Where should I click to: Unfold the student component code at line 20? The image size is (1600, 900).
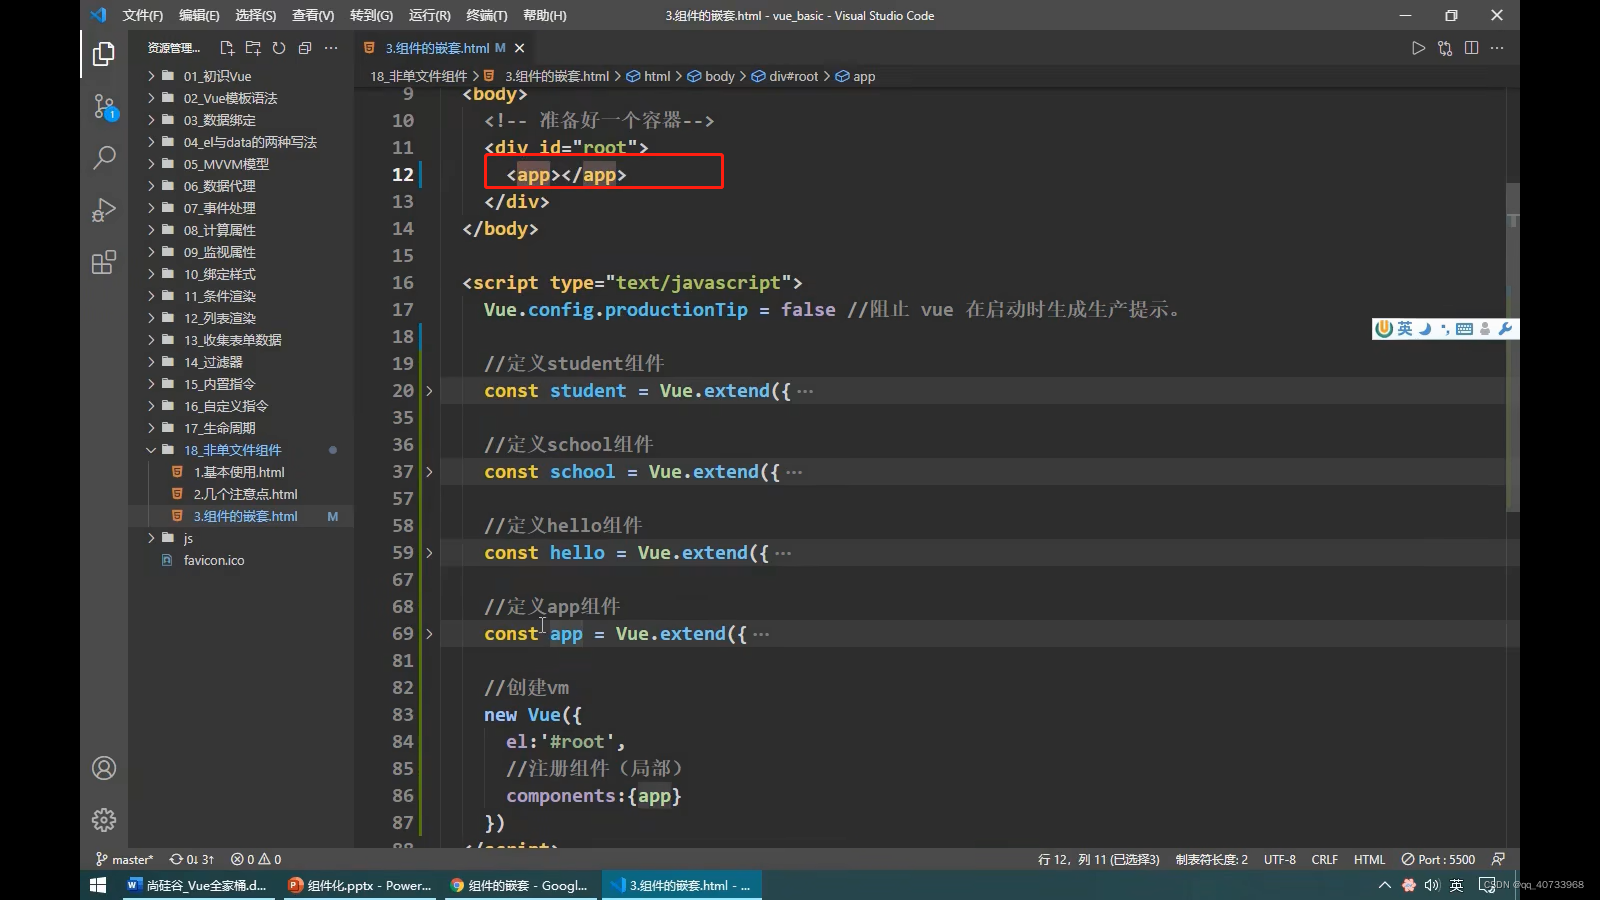(429, 391)
